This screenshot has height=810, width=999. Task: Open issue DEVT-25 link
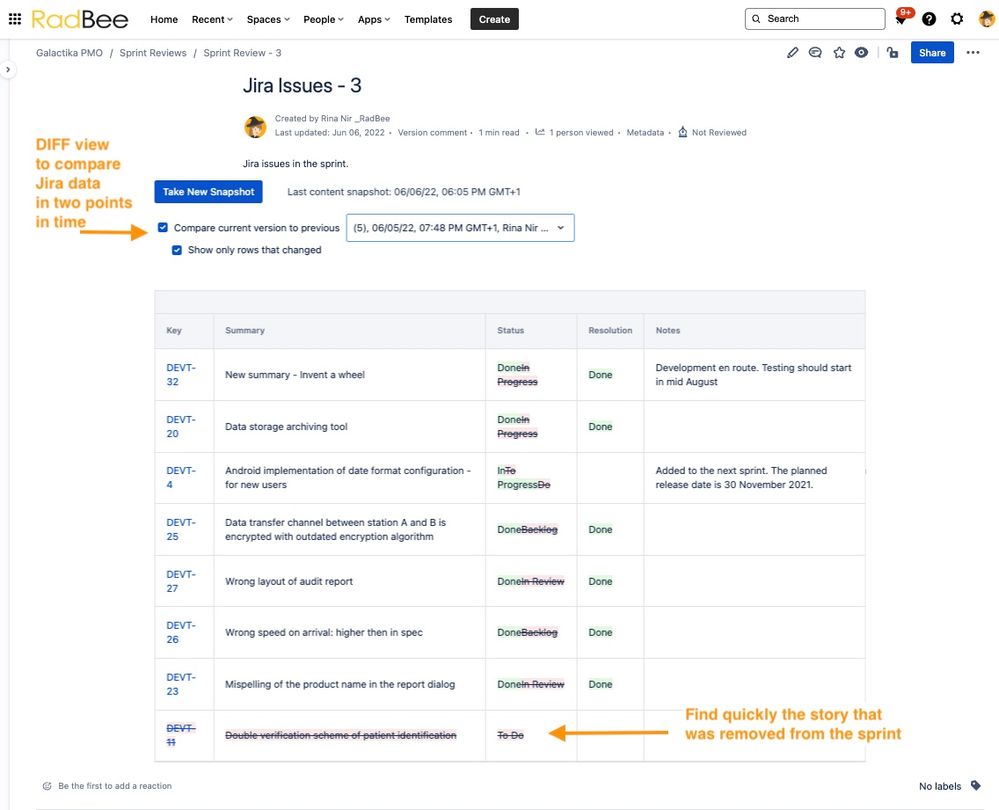click(x=181, y=529)
